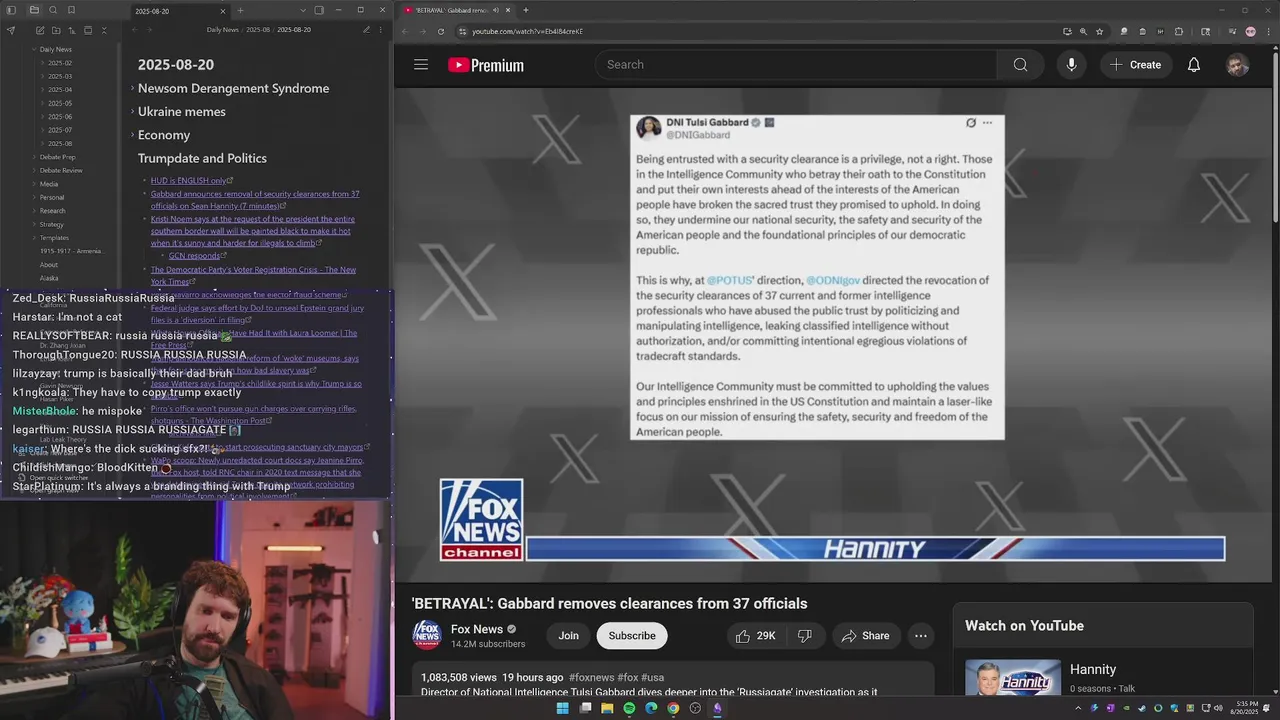1280x720 pixels.
Task: Expand Economy heading in note
Action: click(x=132, y=135)
